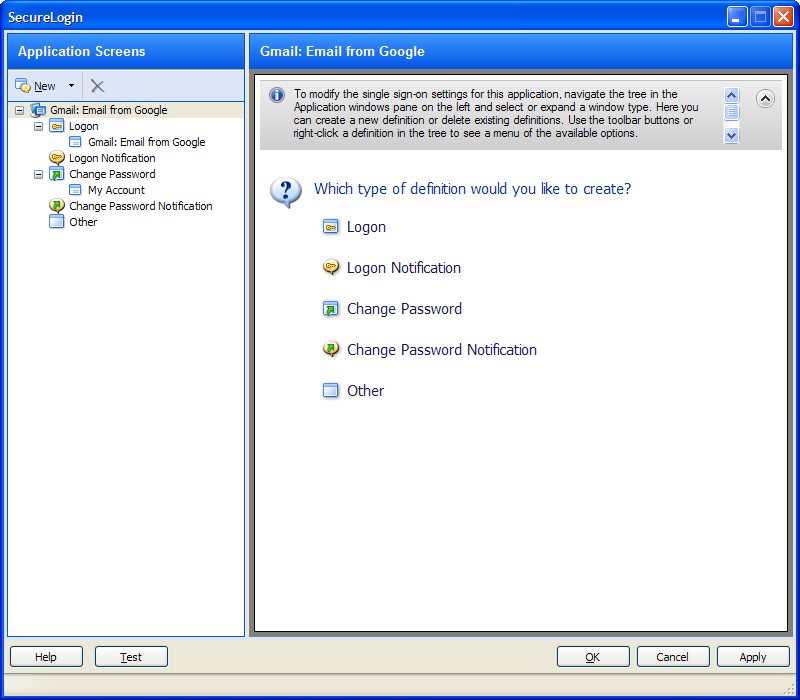
Task: Click the Delete X toolbar icon
Action: point(97,86)
